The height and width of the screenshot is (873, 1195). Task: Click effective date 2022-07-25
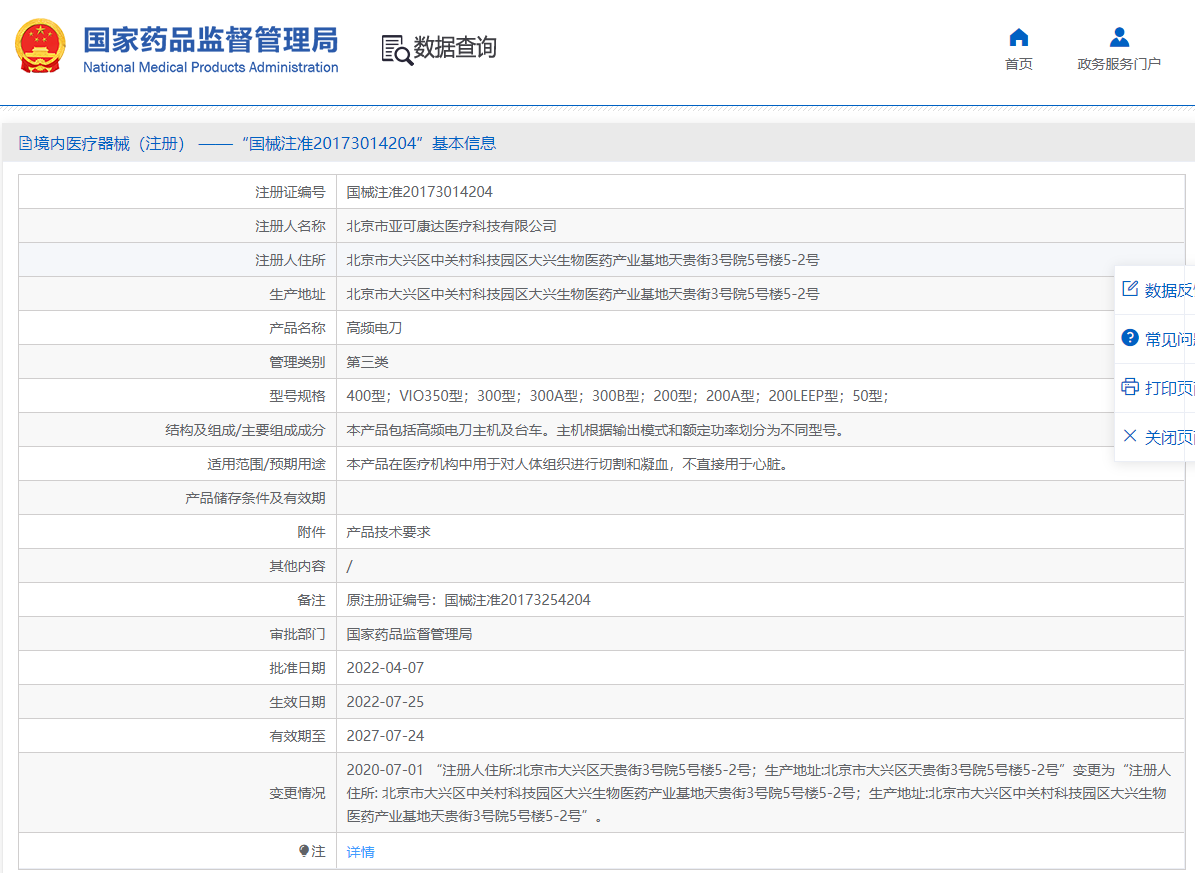point(385,702)
